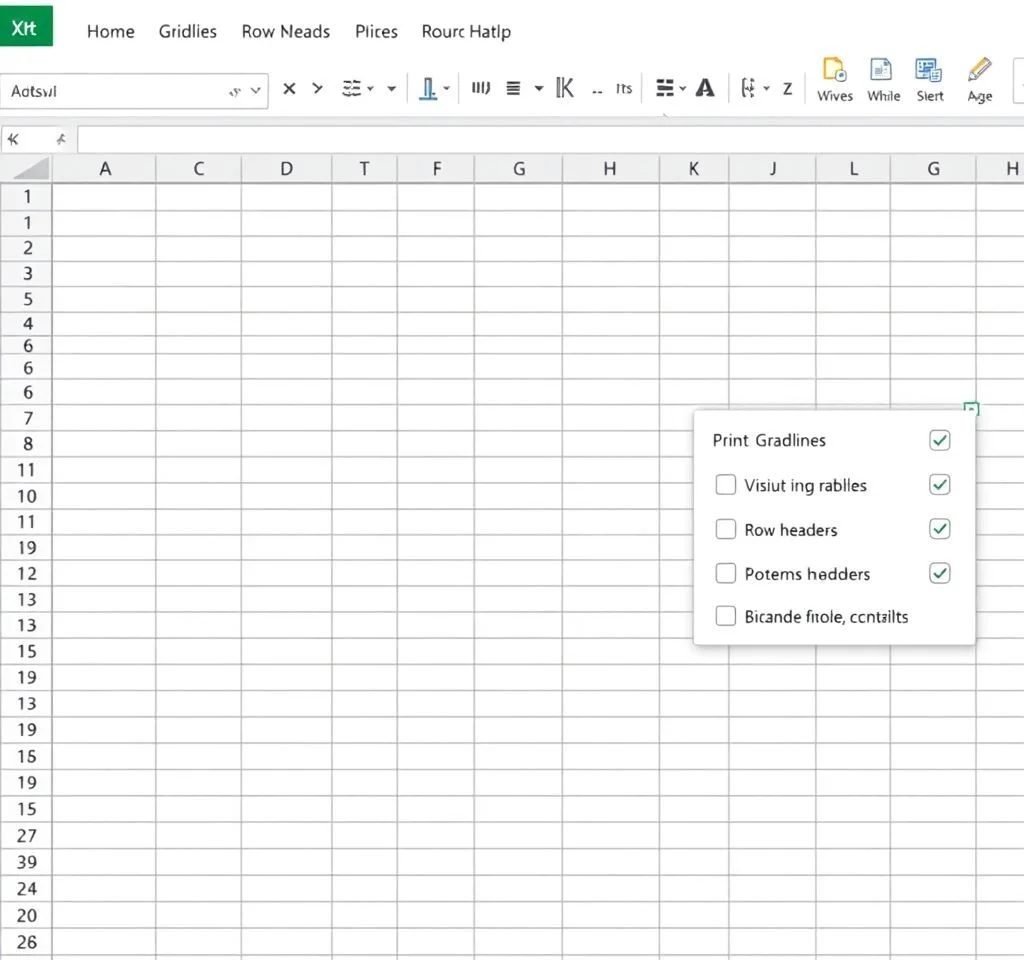Switch to the Row Neads tab
The image size is (1024, 960).
[285, 31]
